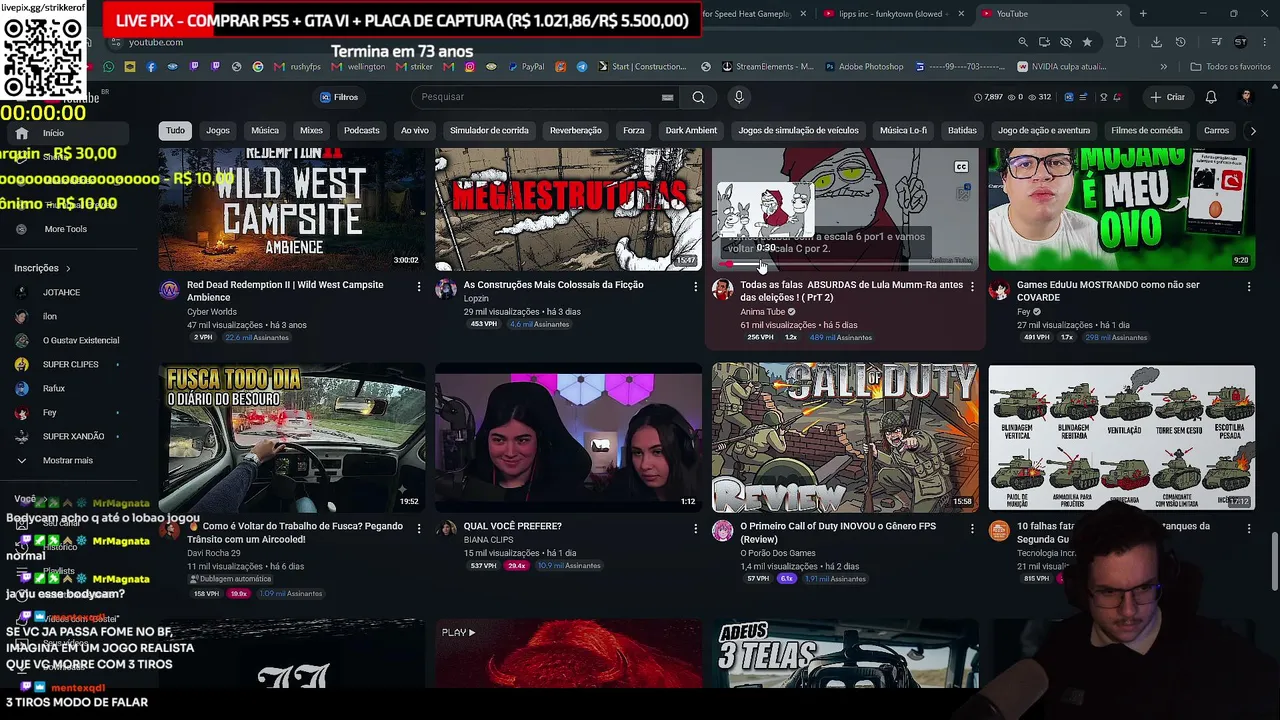The height and width of the screenshot is (720, 1280).
Task: Open the PayPal bookmark
Action: coord(525,67)
